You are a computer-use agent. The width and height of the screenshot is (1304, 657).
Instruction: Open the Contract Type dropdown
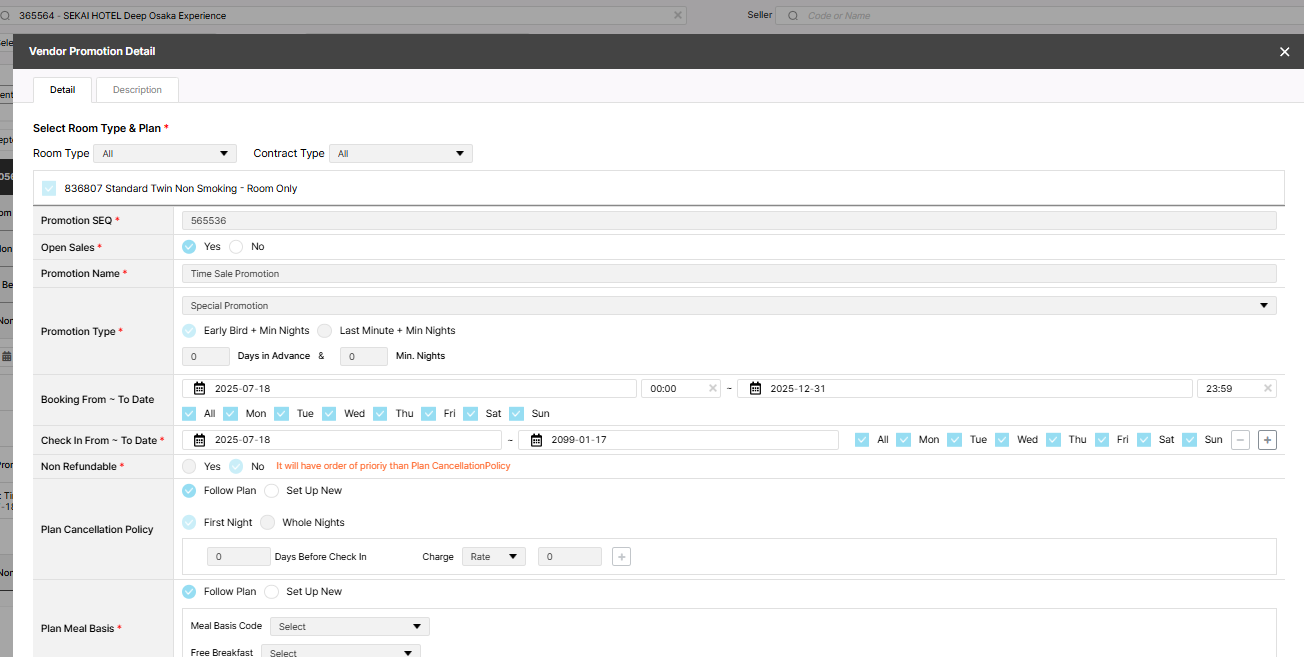400,154
